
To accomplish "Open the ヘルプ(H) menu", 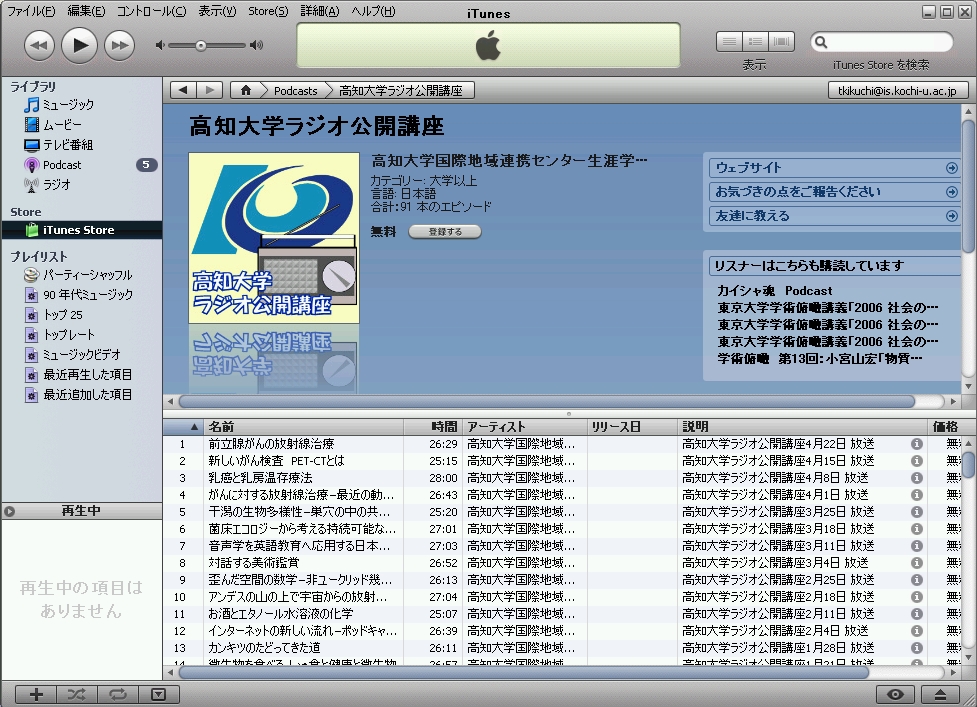I will pyautogui.click(x=373, y=11).
